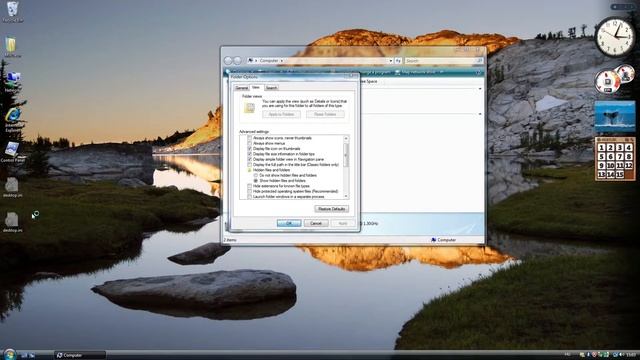Click the Help icon on Explorer toolbar
The width and height of the screenshot is (640, 360).
pyautogui.click(x=478, y=73)
